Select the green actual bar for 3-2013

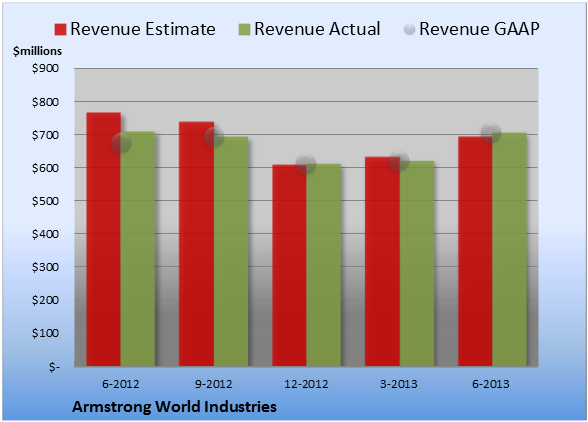coord(417,264)
